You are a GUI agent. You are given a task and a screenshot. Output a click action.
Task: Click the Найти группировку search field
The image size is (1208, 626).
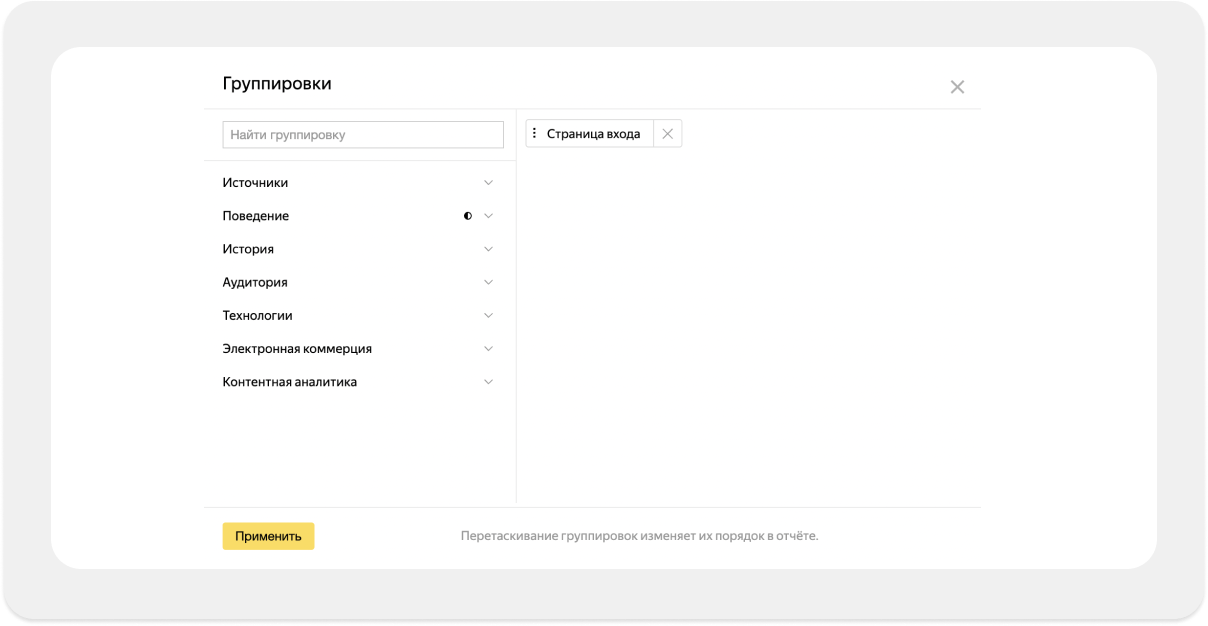pos(363,135)
